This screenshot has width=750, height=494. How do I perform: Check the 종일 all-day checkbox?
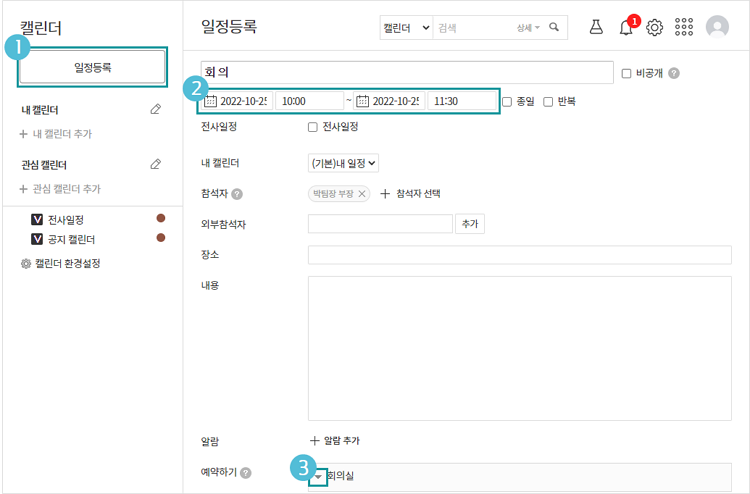(x=507, y=101)
